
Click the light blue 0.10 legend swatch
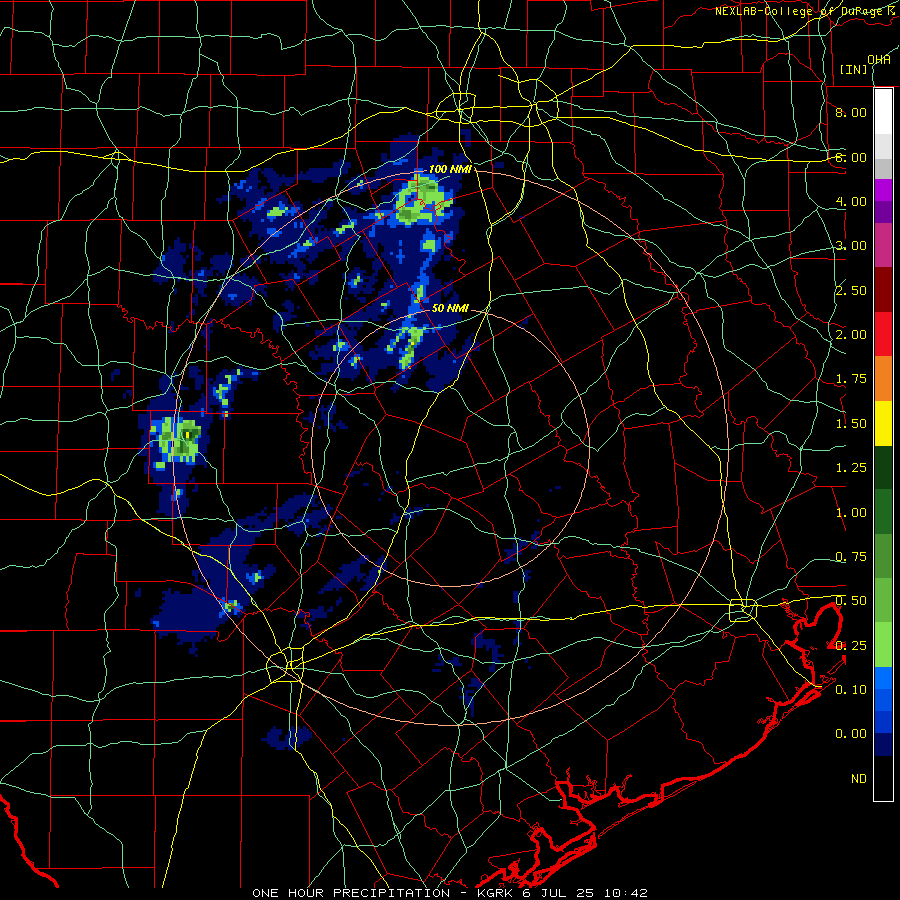[x=883, y=678]
